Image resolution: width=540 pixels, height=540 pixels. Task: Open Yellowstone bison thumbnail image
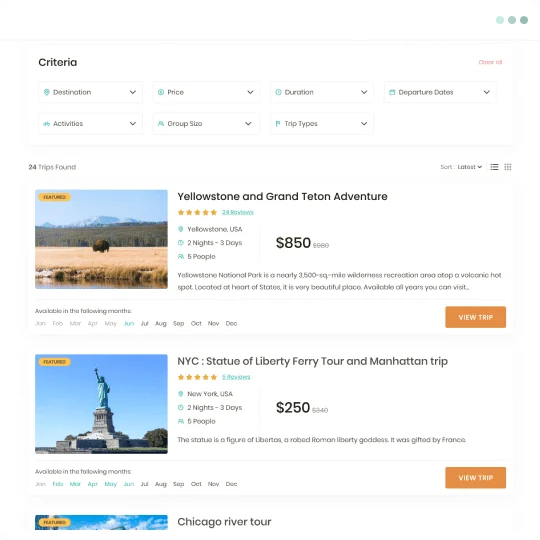(101, 239)
